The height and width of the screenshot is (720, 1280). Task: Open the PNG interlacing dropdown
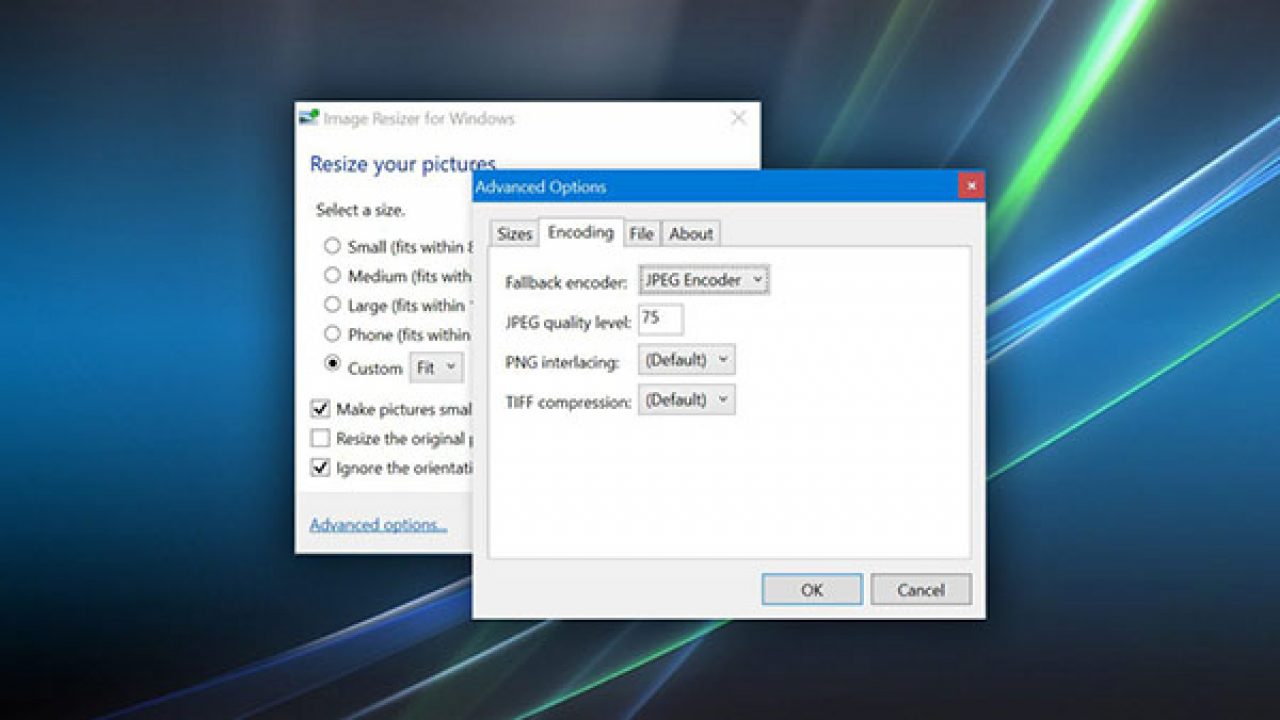click(685, 359)
